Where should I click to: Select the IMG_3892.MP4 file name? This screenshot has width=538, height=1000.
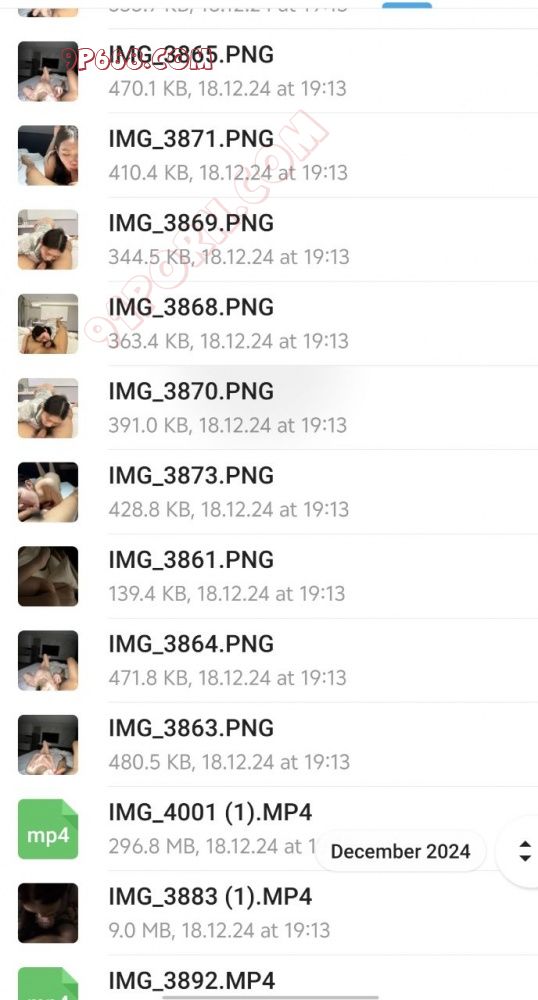point(192,980)
